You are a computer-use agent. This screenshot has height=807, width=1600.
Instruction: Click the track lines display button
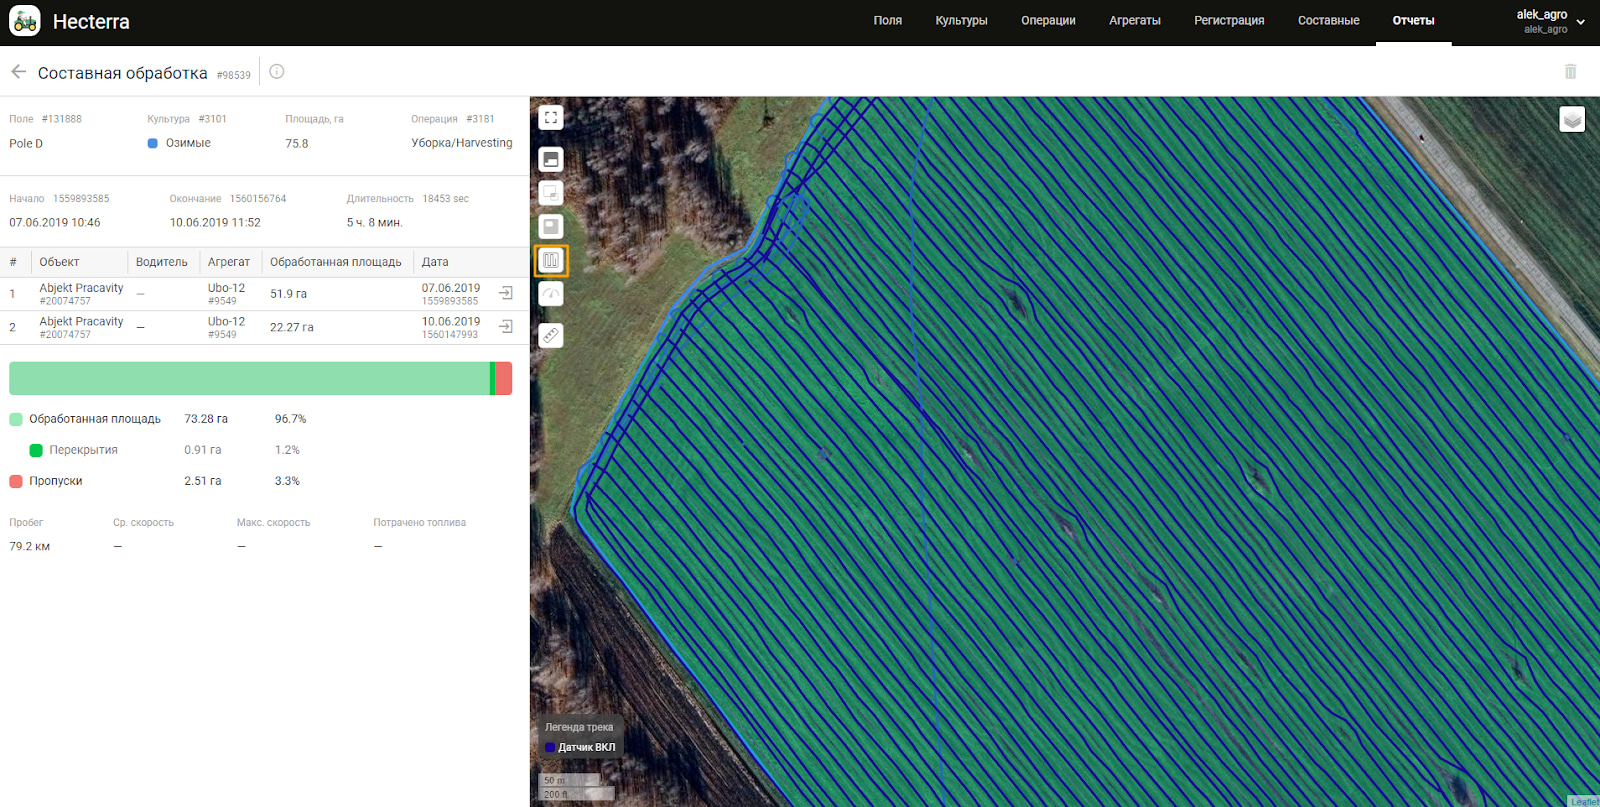click(551, 261)
